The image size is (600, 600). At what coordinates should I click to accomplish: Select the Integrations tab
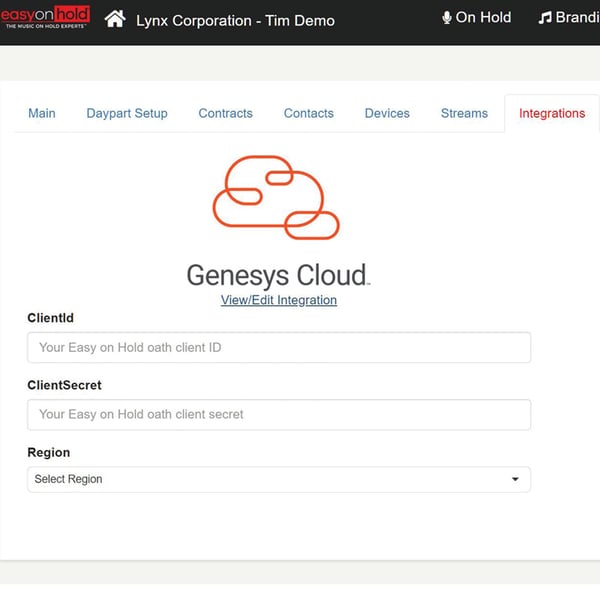pos(552,114)
